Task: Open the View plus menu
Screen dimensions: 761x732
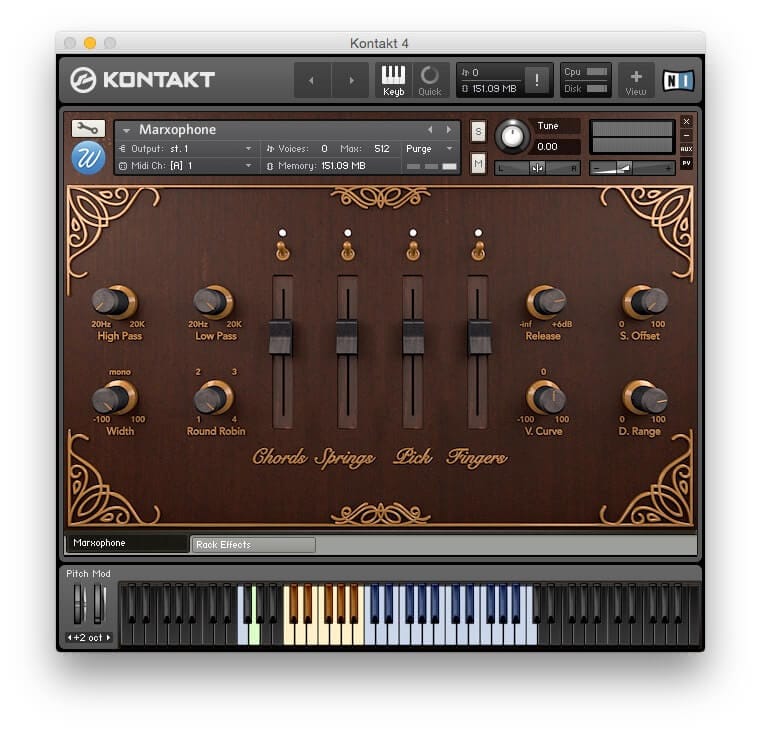Action: 636,81
